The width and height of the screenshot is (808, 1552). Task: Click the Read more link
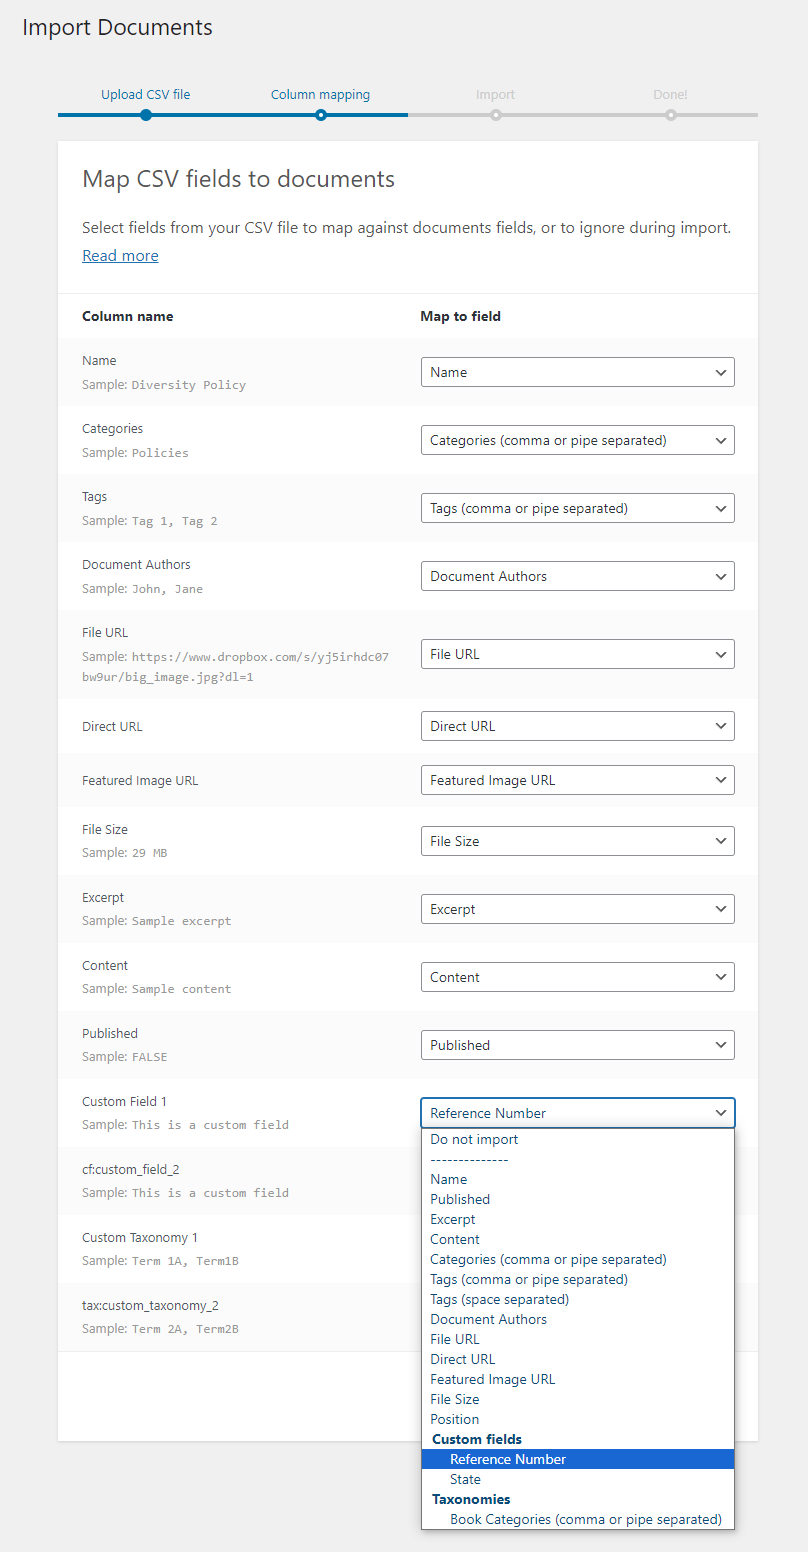click(x=120, y=256)
